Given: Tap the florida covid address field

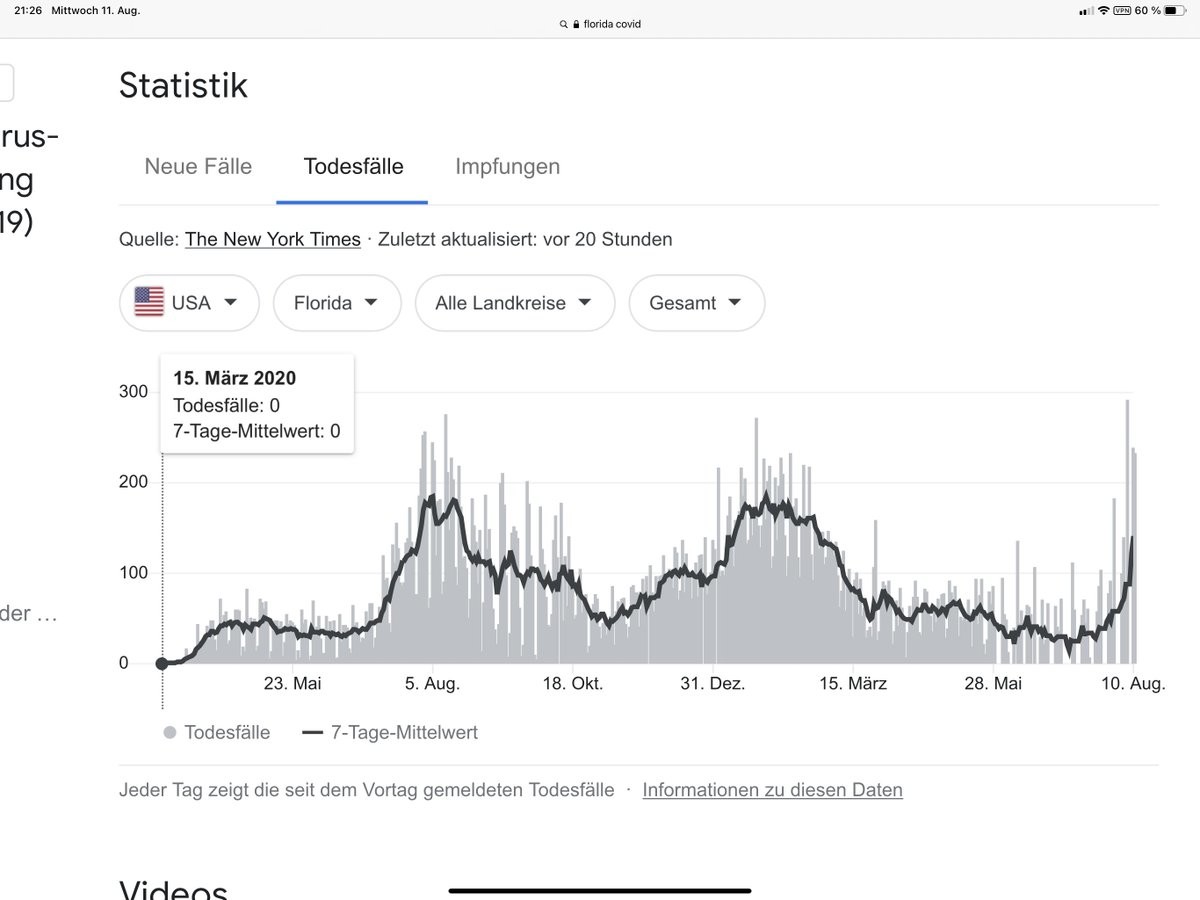Looking at the screenshot, I should [611, 24].
